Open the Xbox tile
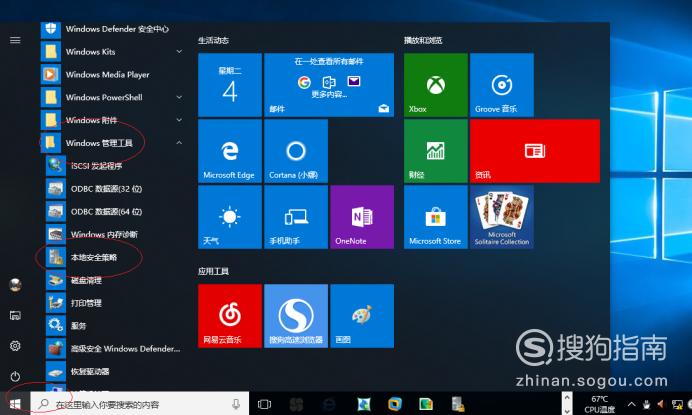Image resolution: width=692 pixels, height=415 pixels. coord(436,85)
